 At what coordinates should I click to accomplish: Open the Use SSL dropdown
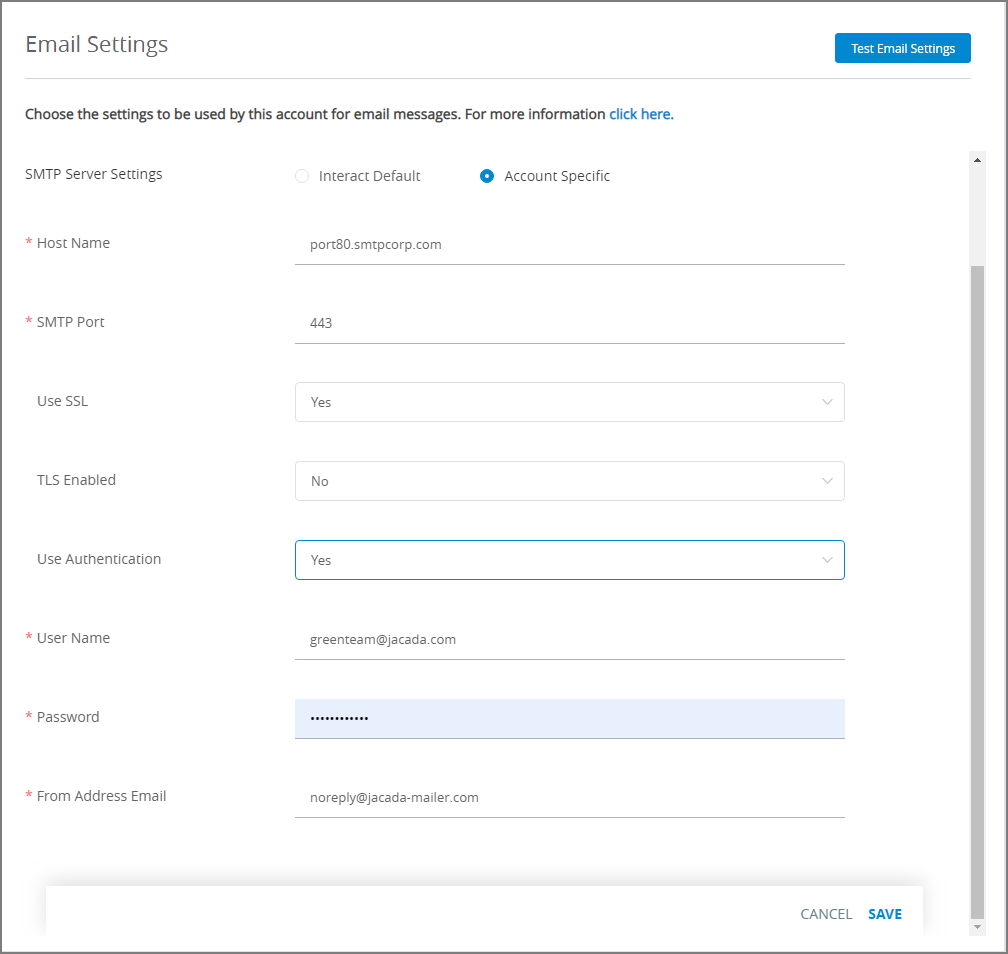click(570, 402)
